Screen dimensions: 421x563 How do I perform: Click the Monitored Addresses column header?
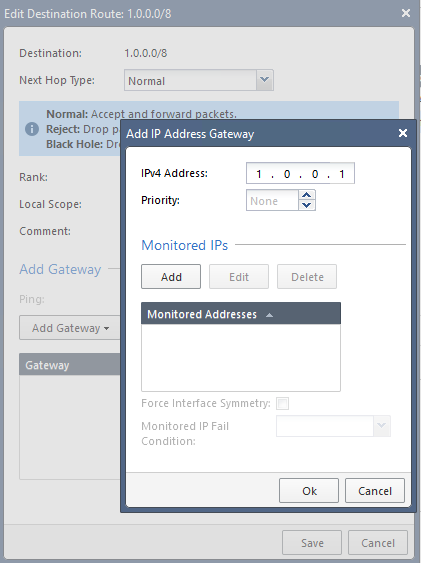tap(241, 314)
